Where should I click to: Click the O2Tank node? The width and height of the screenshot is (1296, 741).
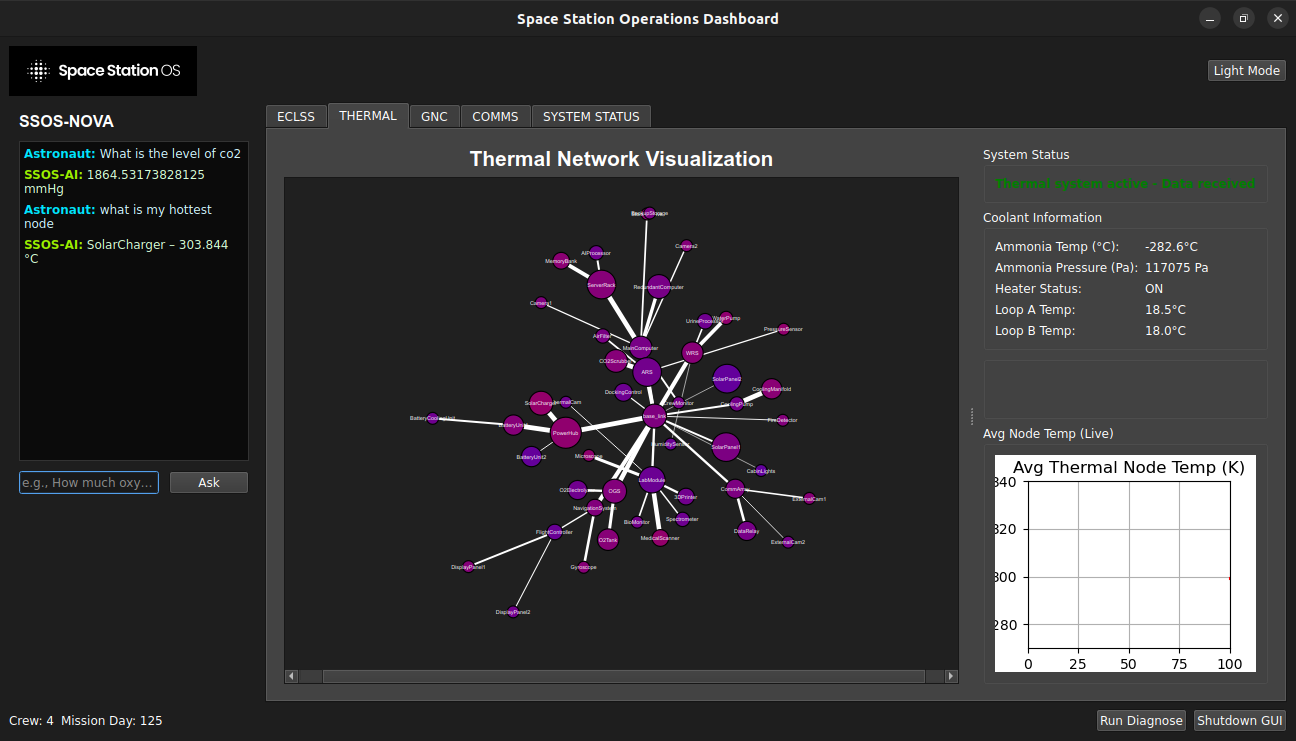608,540
